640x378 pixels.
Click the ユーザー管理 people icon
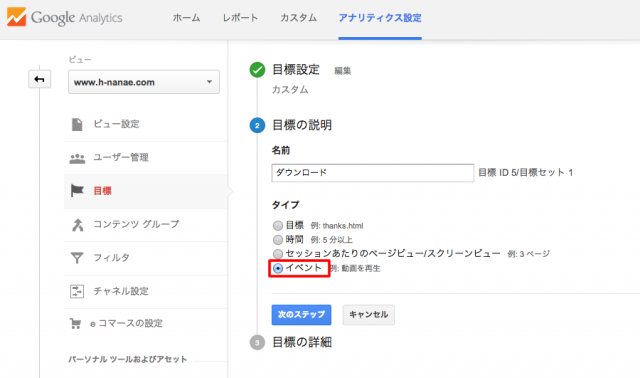click(x=77, y=158)
